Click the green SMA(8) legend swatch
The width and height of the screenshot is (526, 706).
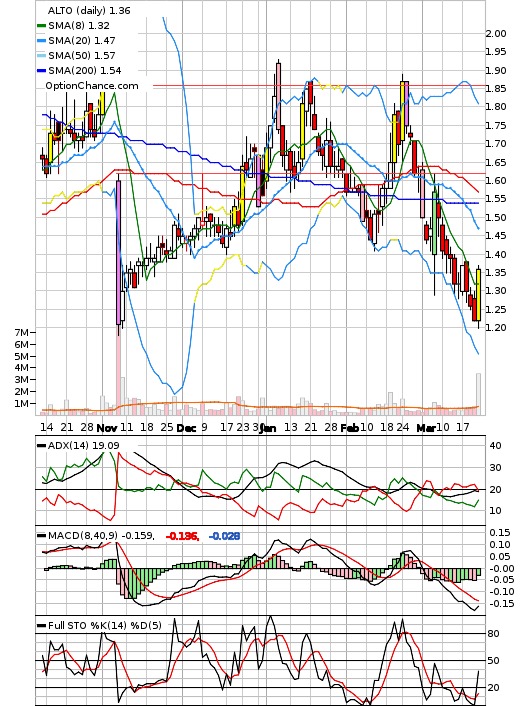click(x=41, y=26)
